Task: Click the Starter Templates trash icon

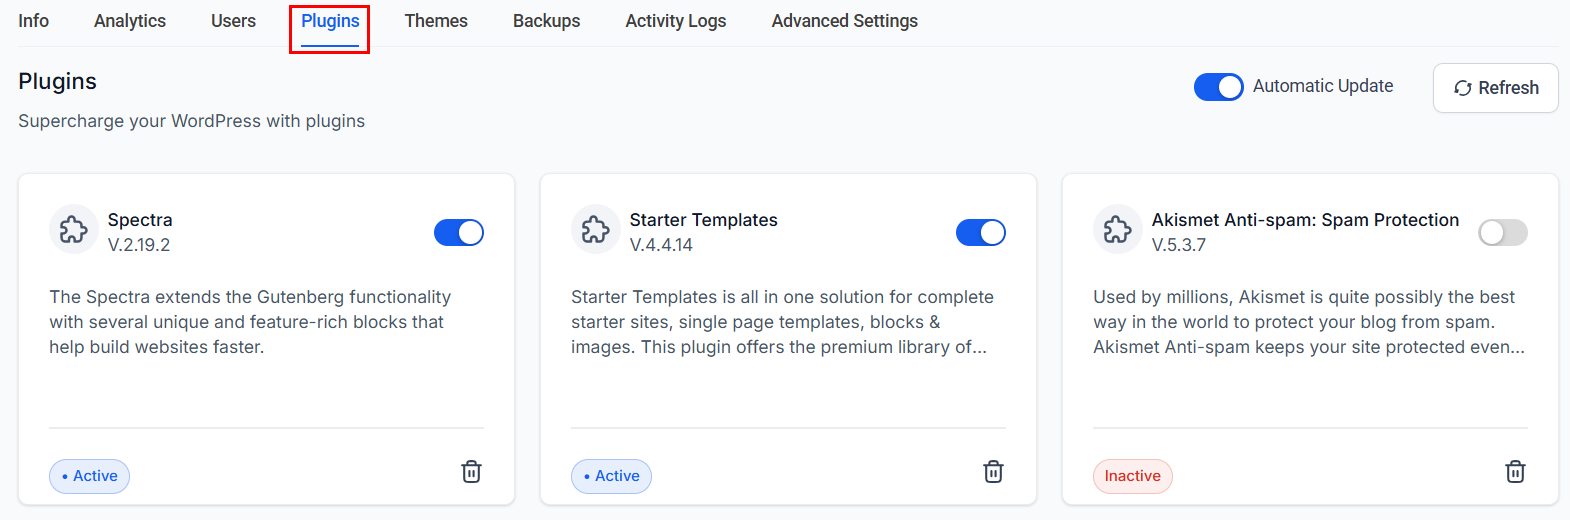Action: [x=993, y=472]
